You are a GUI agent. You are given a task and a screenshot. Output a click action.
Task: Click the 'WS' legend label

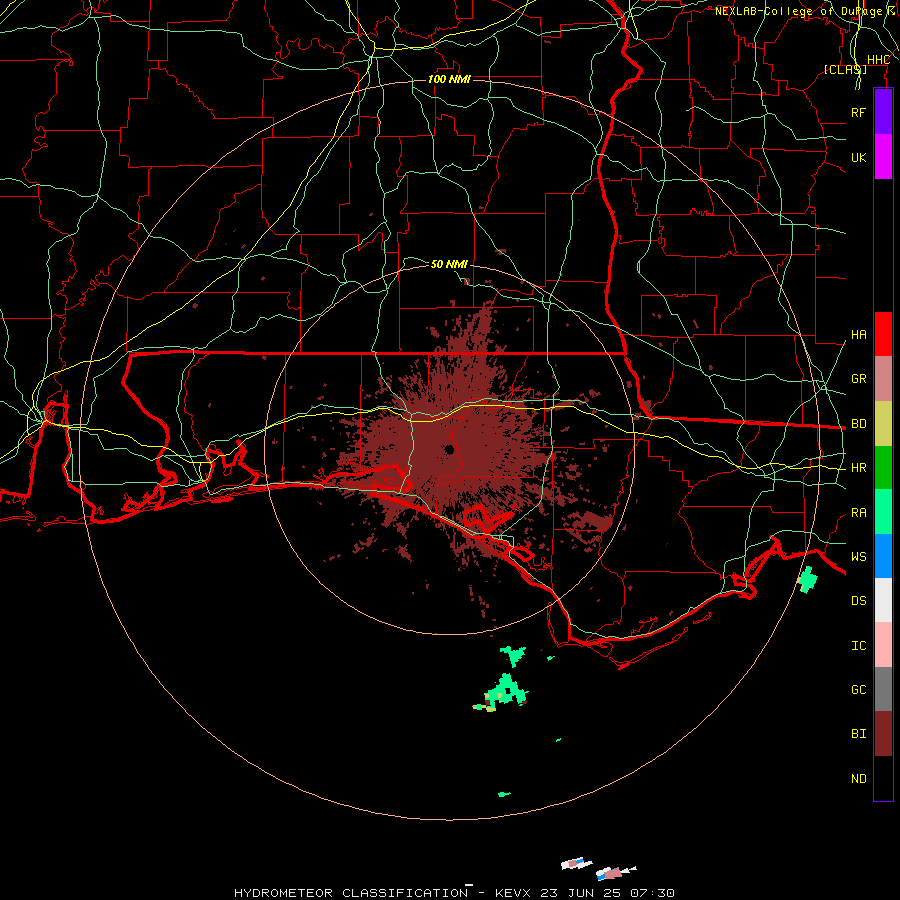[858, 557]
